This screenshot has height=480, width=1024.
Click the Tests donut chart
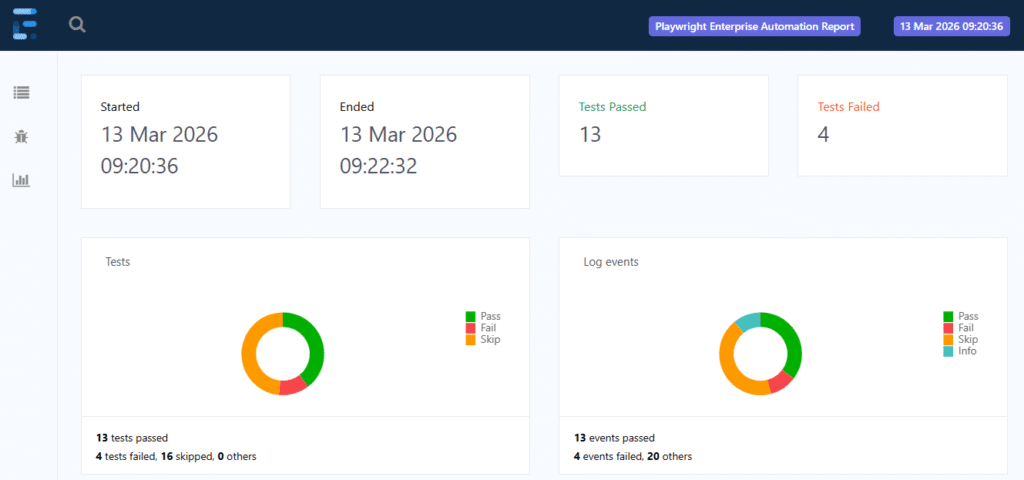click(x=283, y=353)
